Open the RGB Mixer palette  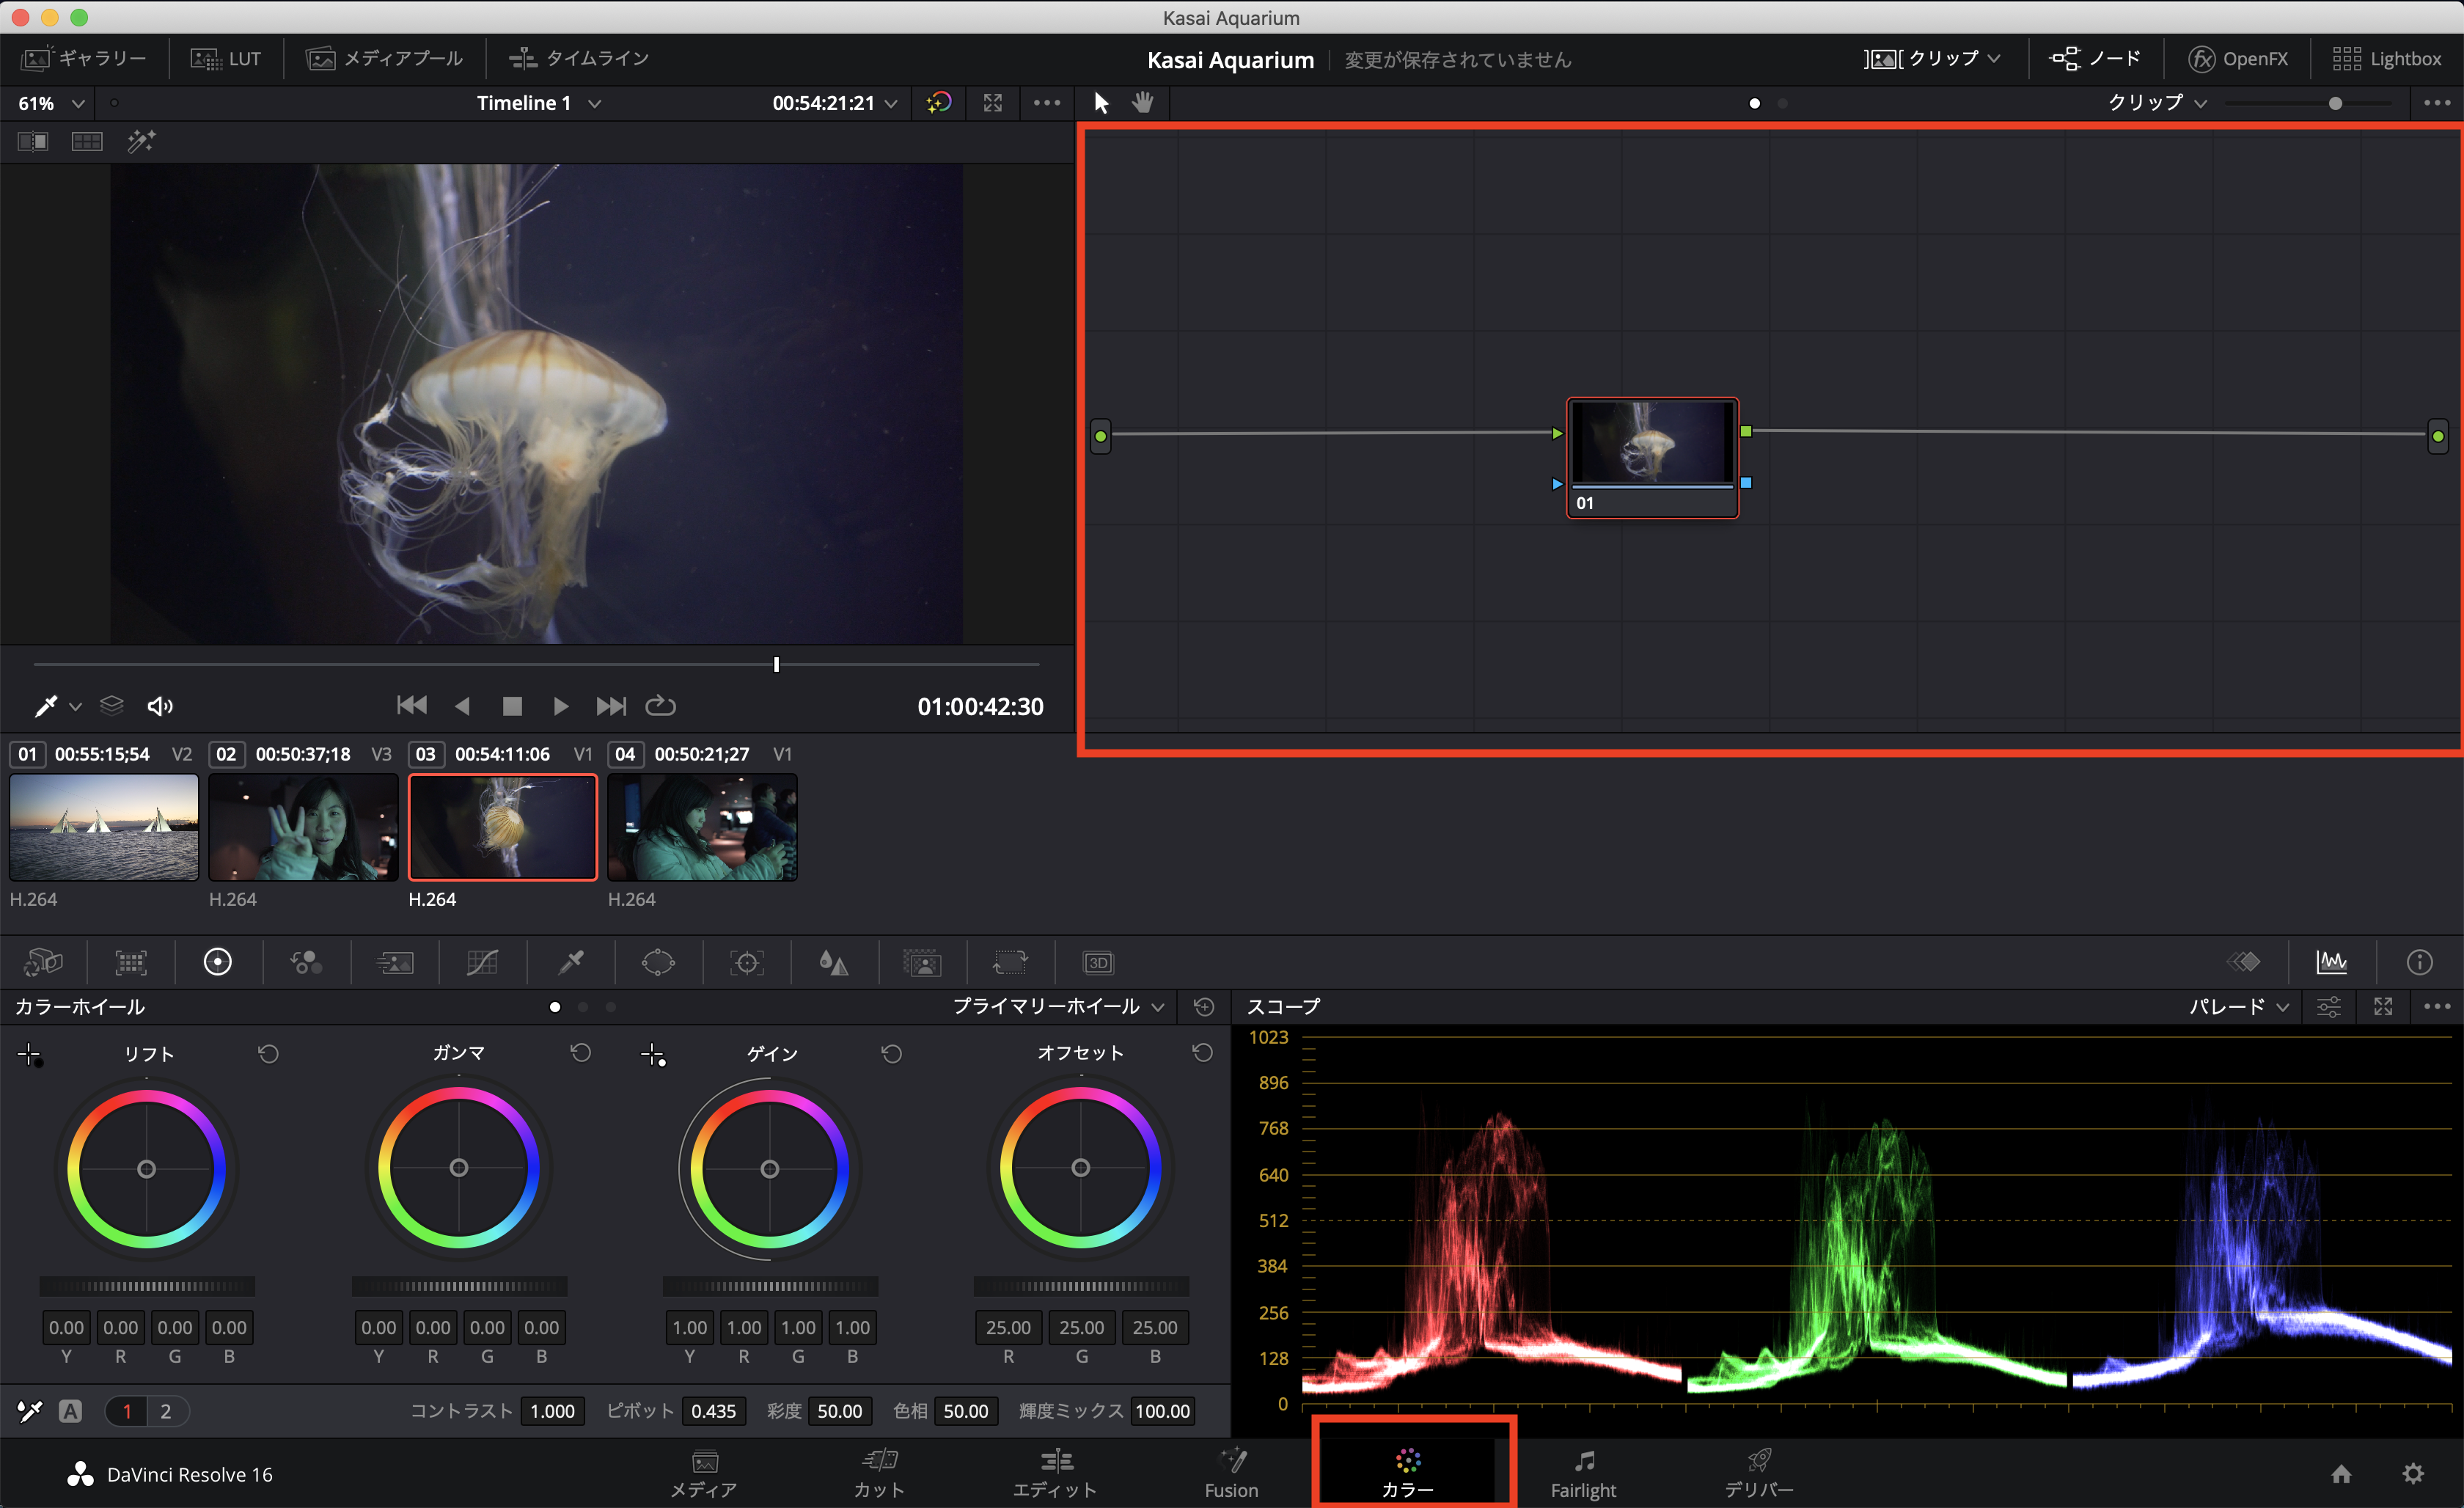(x=306, y=962)
